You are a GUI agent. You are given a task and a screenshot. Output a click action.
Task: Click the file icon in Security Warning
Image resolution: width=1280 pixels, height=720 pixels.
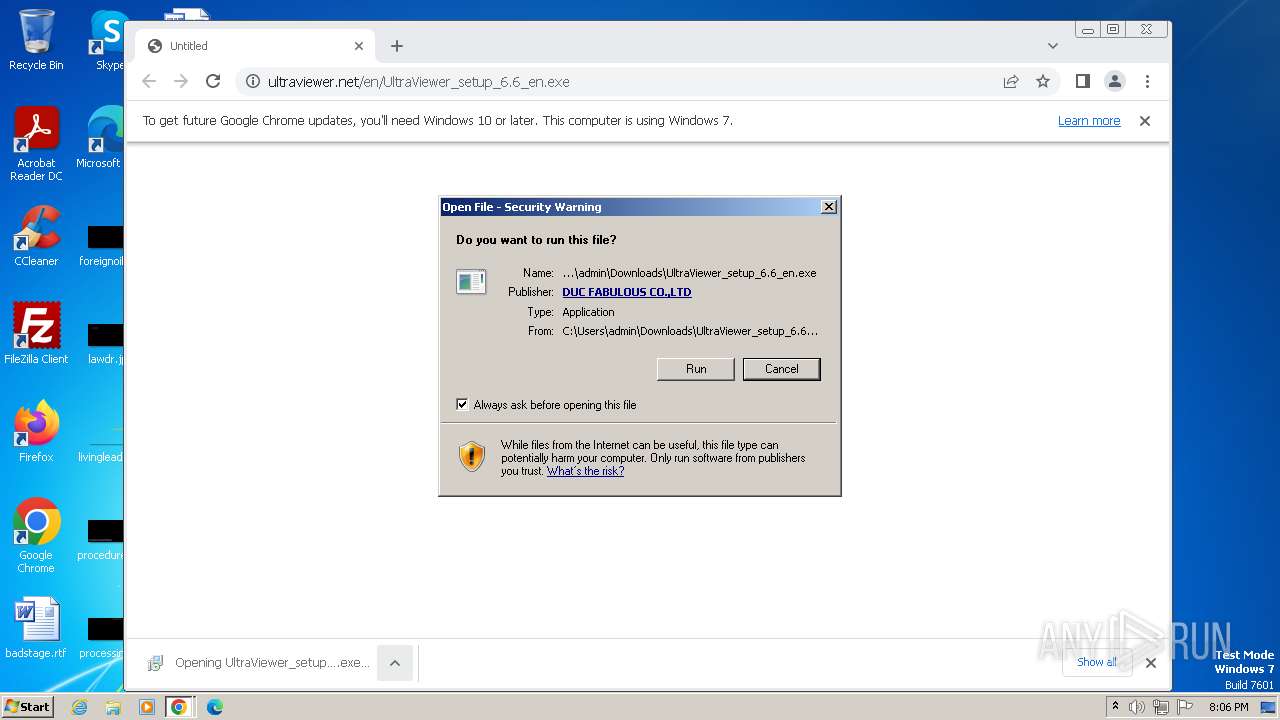pyautogui.click(x=471, y=282)
